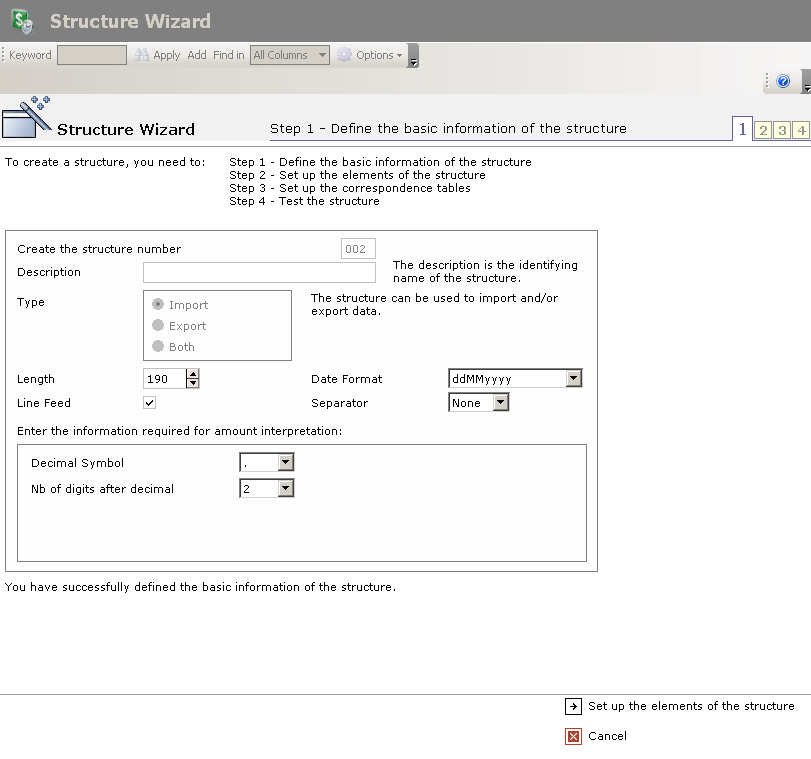Click the Options gear icon

[x=345, y=55]
